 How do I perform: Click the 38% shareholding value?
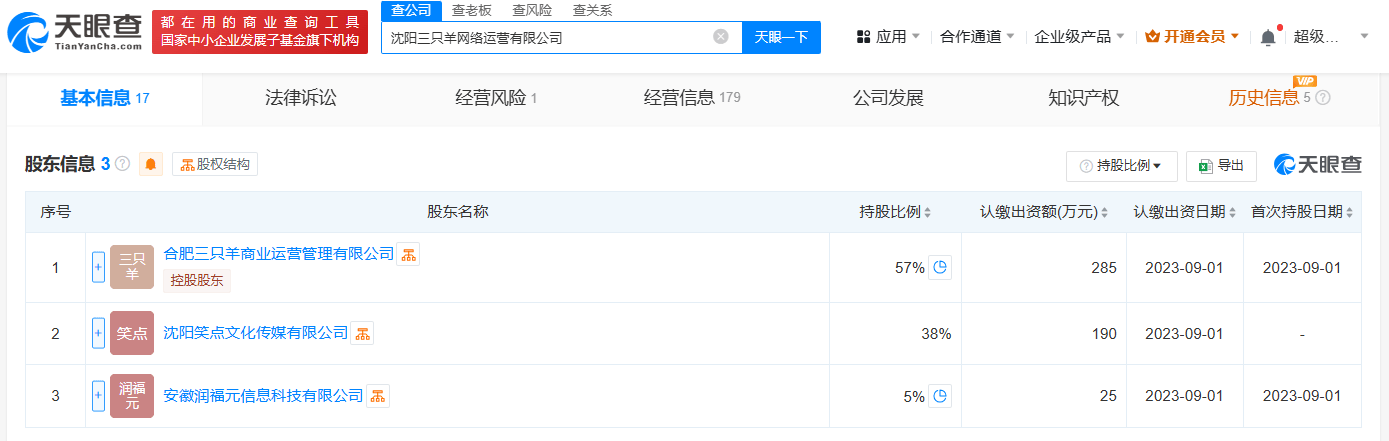point(936,334)
